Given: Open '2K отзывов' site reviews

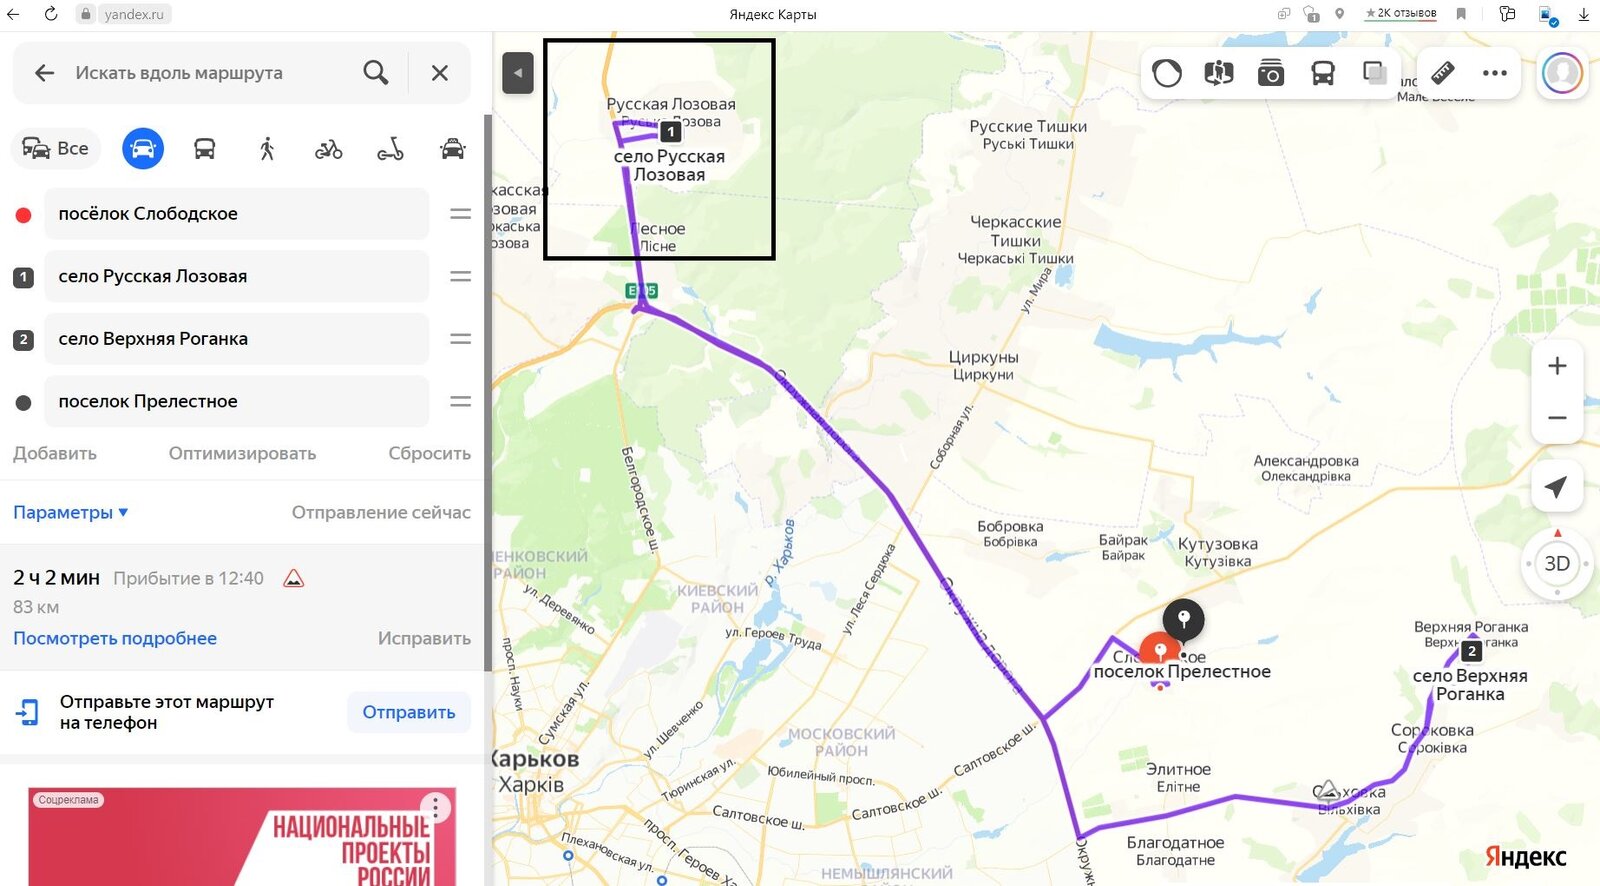Looking at the screenshot, I should [1400, 14].
